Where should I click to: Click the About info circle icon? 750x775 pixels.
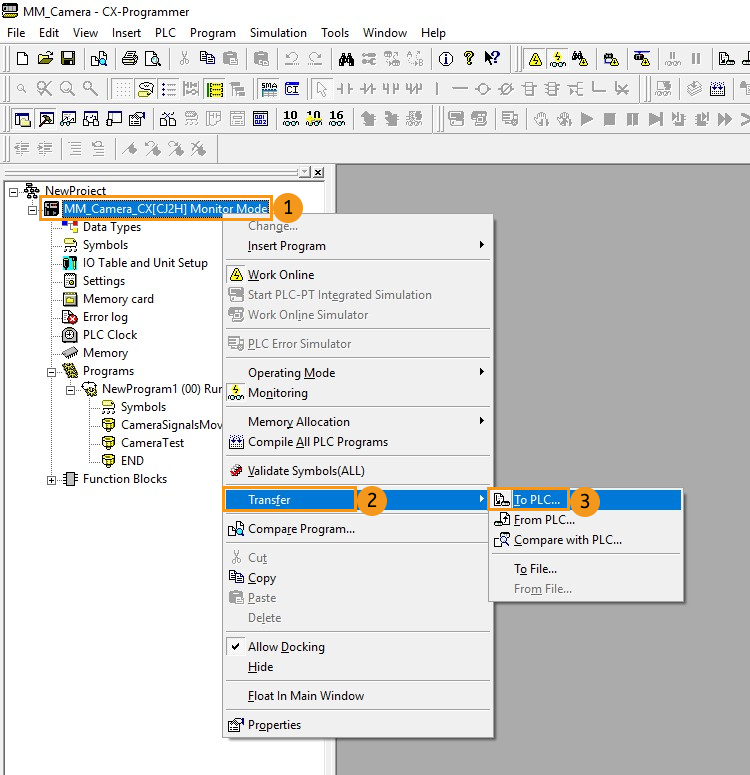(x=445, y=59)
